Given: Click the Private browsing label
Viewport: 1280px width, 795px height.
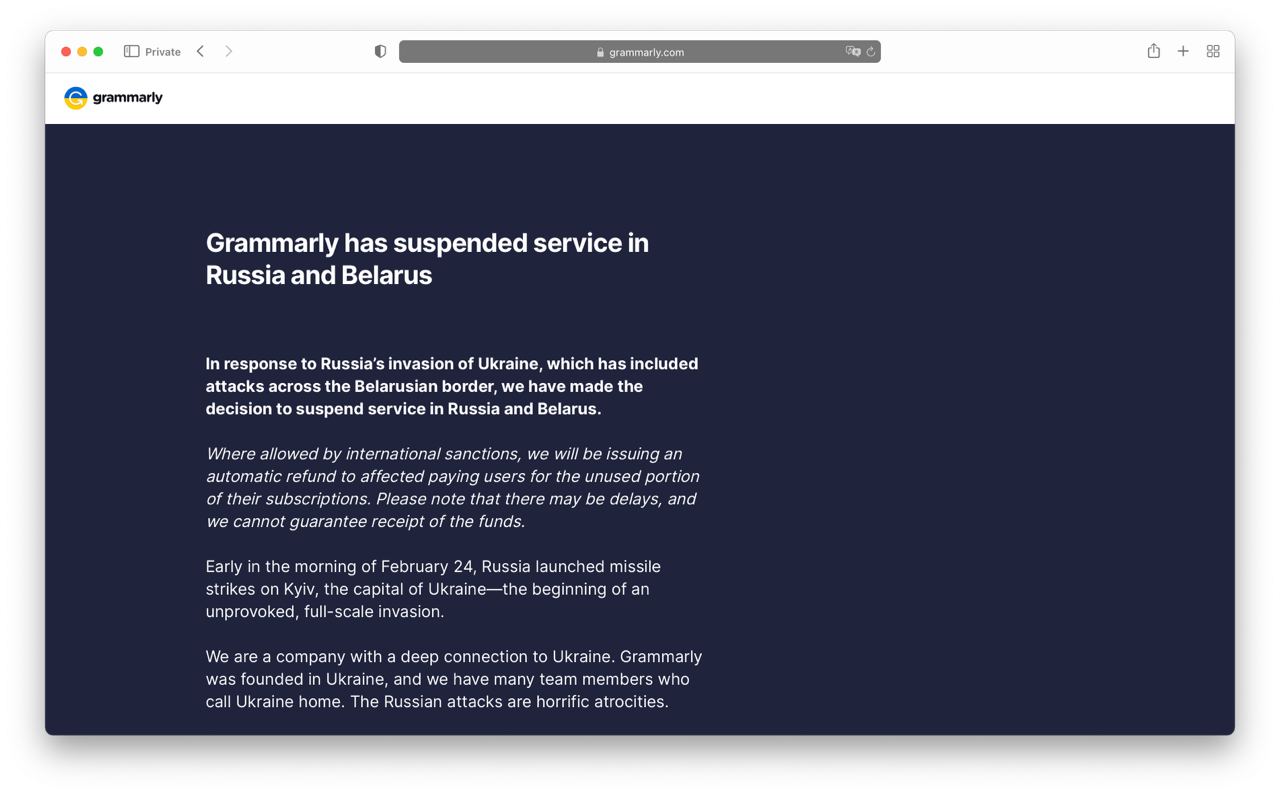Looking at the screenshot, I should (163, 52).
